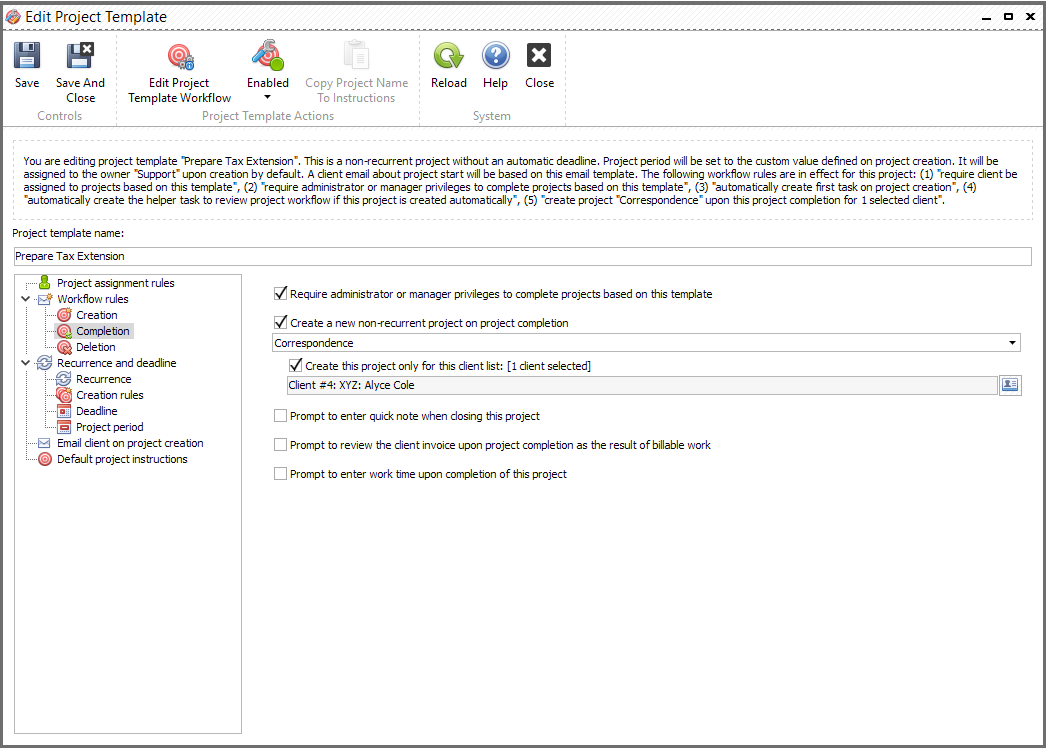Select the Completion workflow rule
The image size is (1046, 748).
(x=103, y=331)
